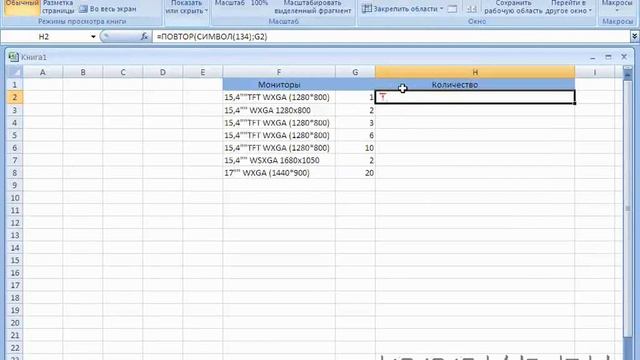This screenshot has width=640, height=360.
Task: Click the quantity cell showing 20
Action: (355, 173)
